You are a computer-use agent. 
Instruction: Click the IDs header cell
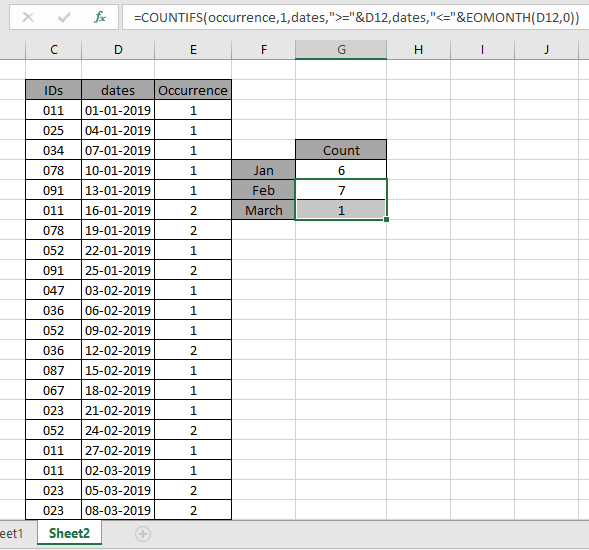coord(54,90)
